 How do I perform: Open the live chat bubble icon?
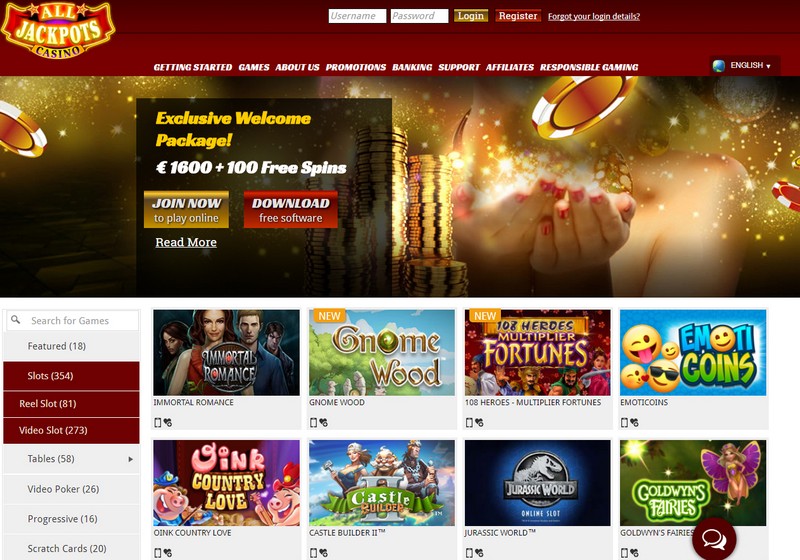click(714, 540)
